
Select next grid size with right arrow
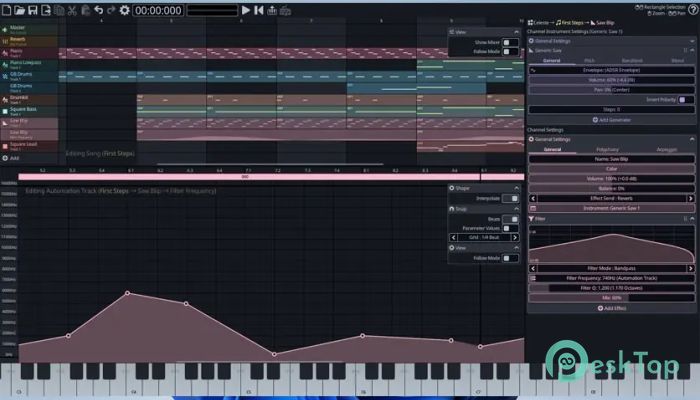click(515, 238)
